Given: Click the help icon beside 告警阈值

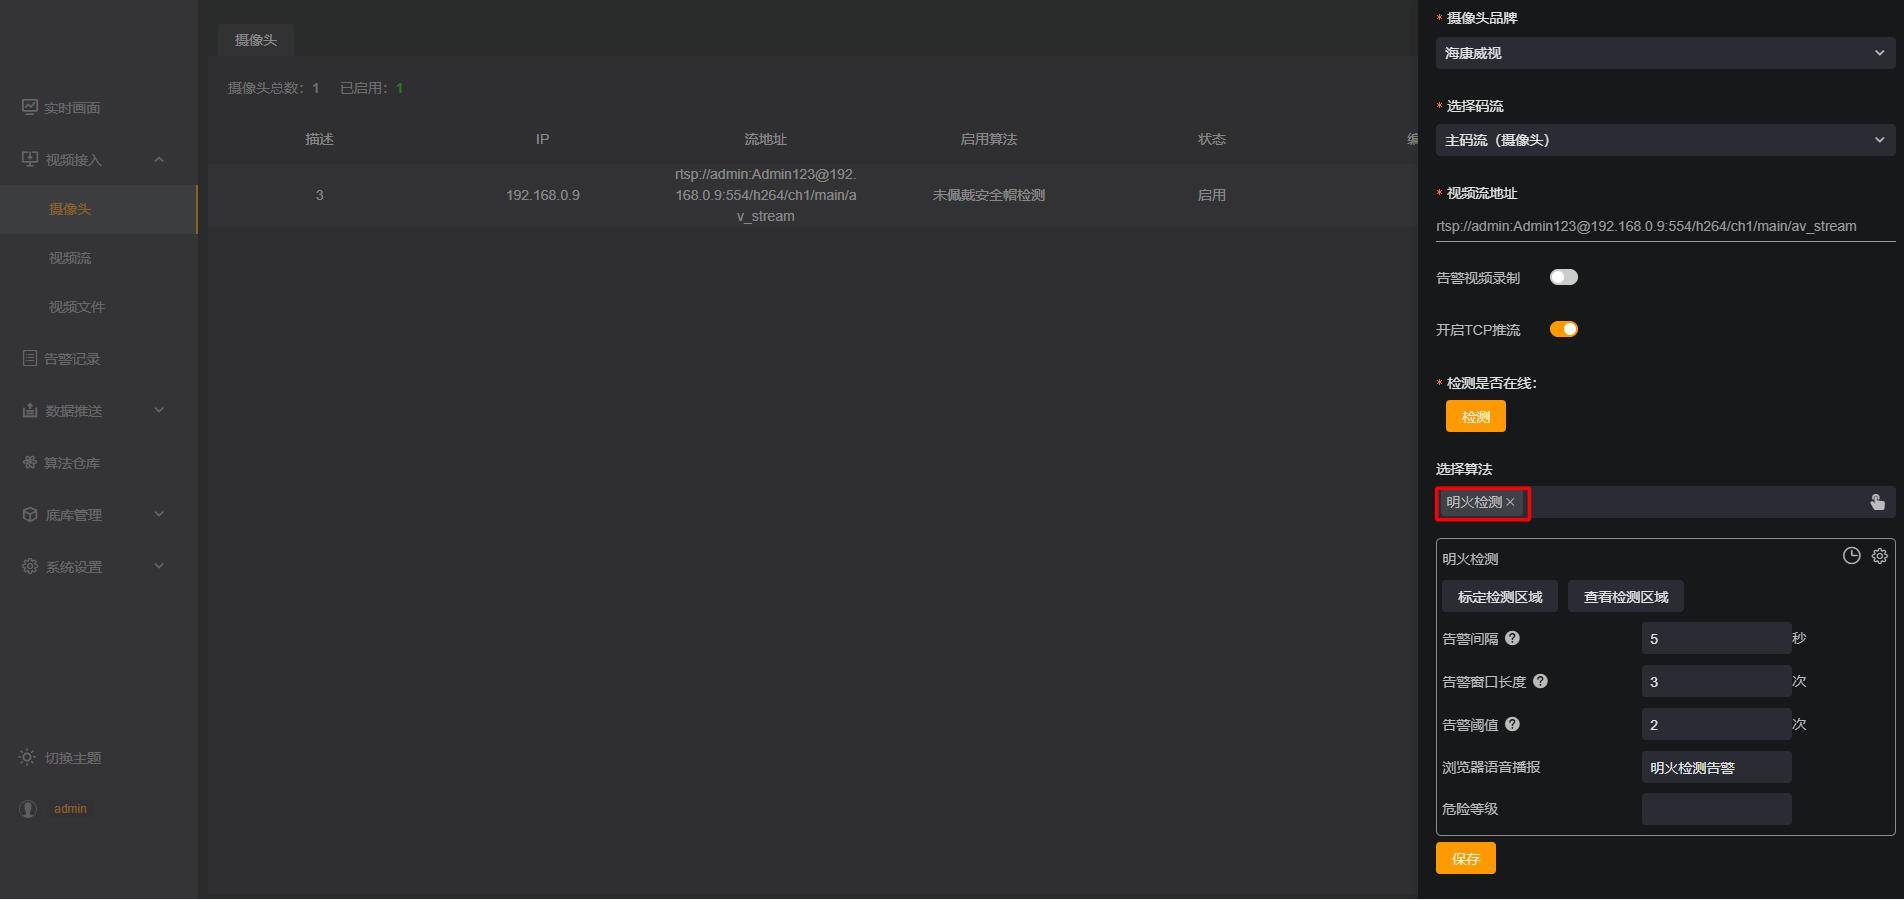Looking at the screenshot, I should (x=1512, y=724).
